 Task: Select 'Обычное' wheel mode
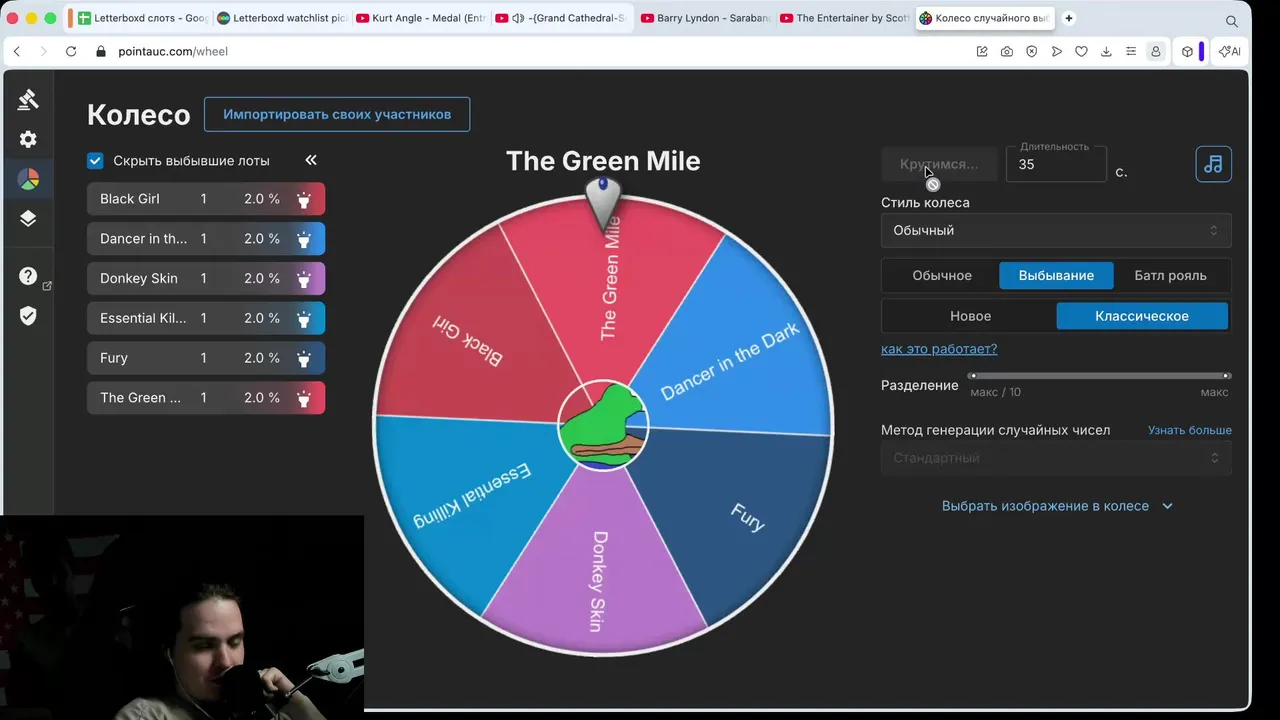[x=941, y=275]
